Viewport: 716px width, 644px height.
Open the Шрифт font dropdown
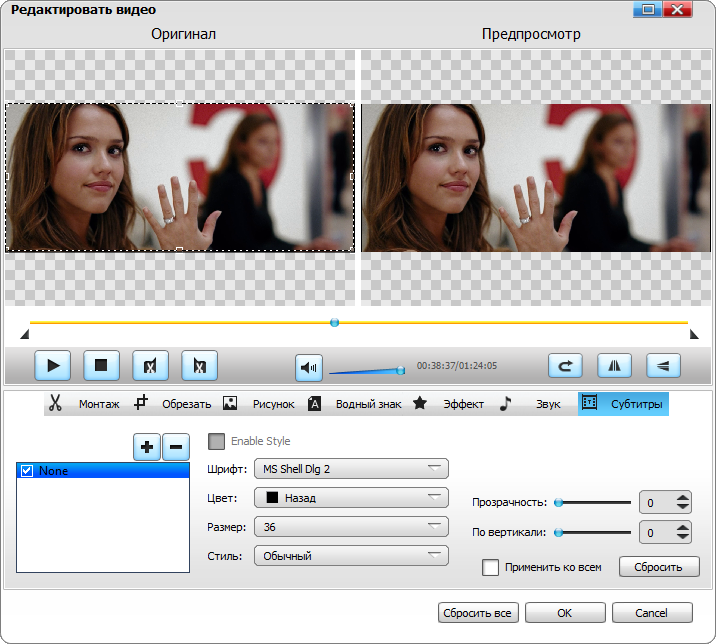351,469
